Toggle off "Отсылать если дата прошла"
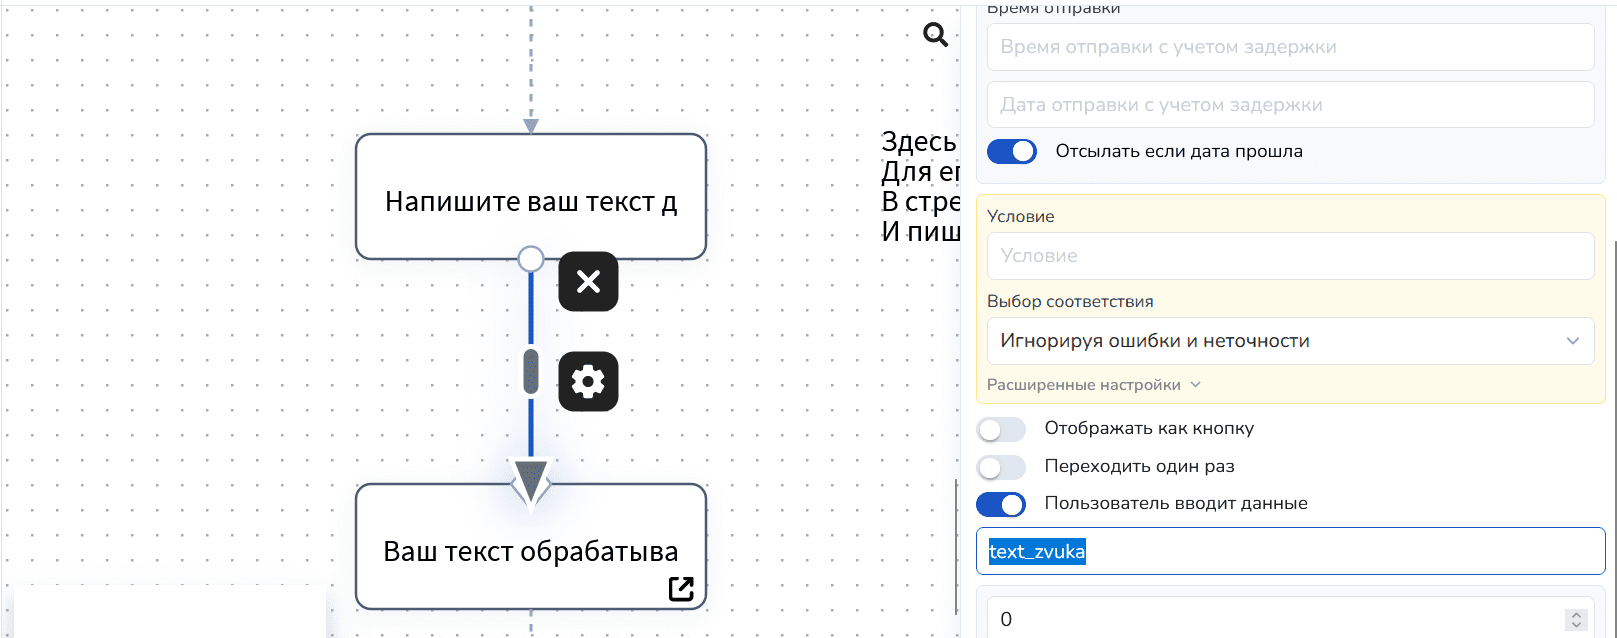 1012,152
